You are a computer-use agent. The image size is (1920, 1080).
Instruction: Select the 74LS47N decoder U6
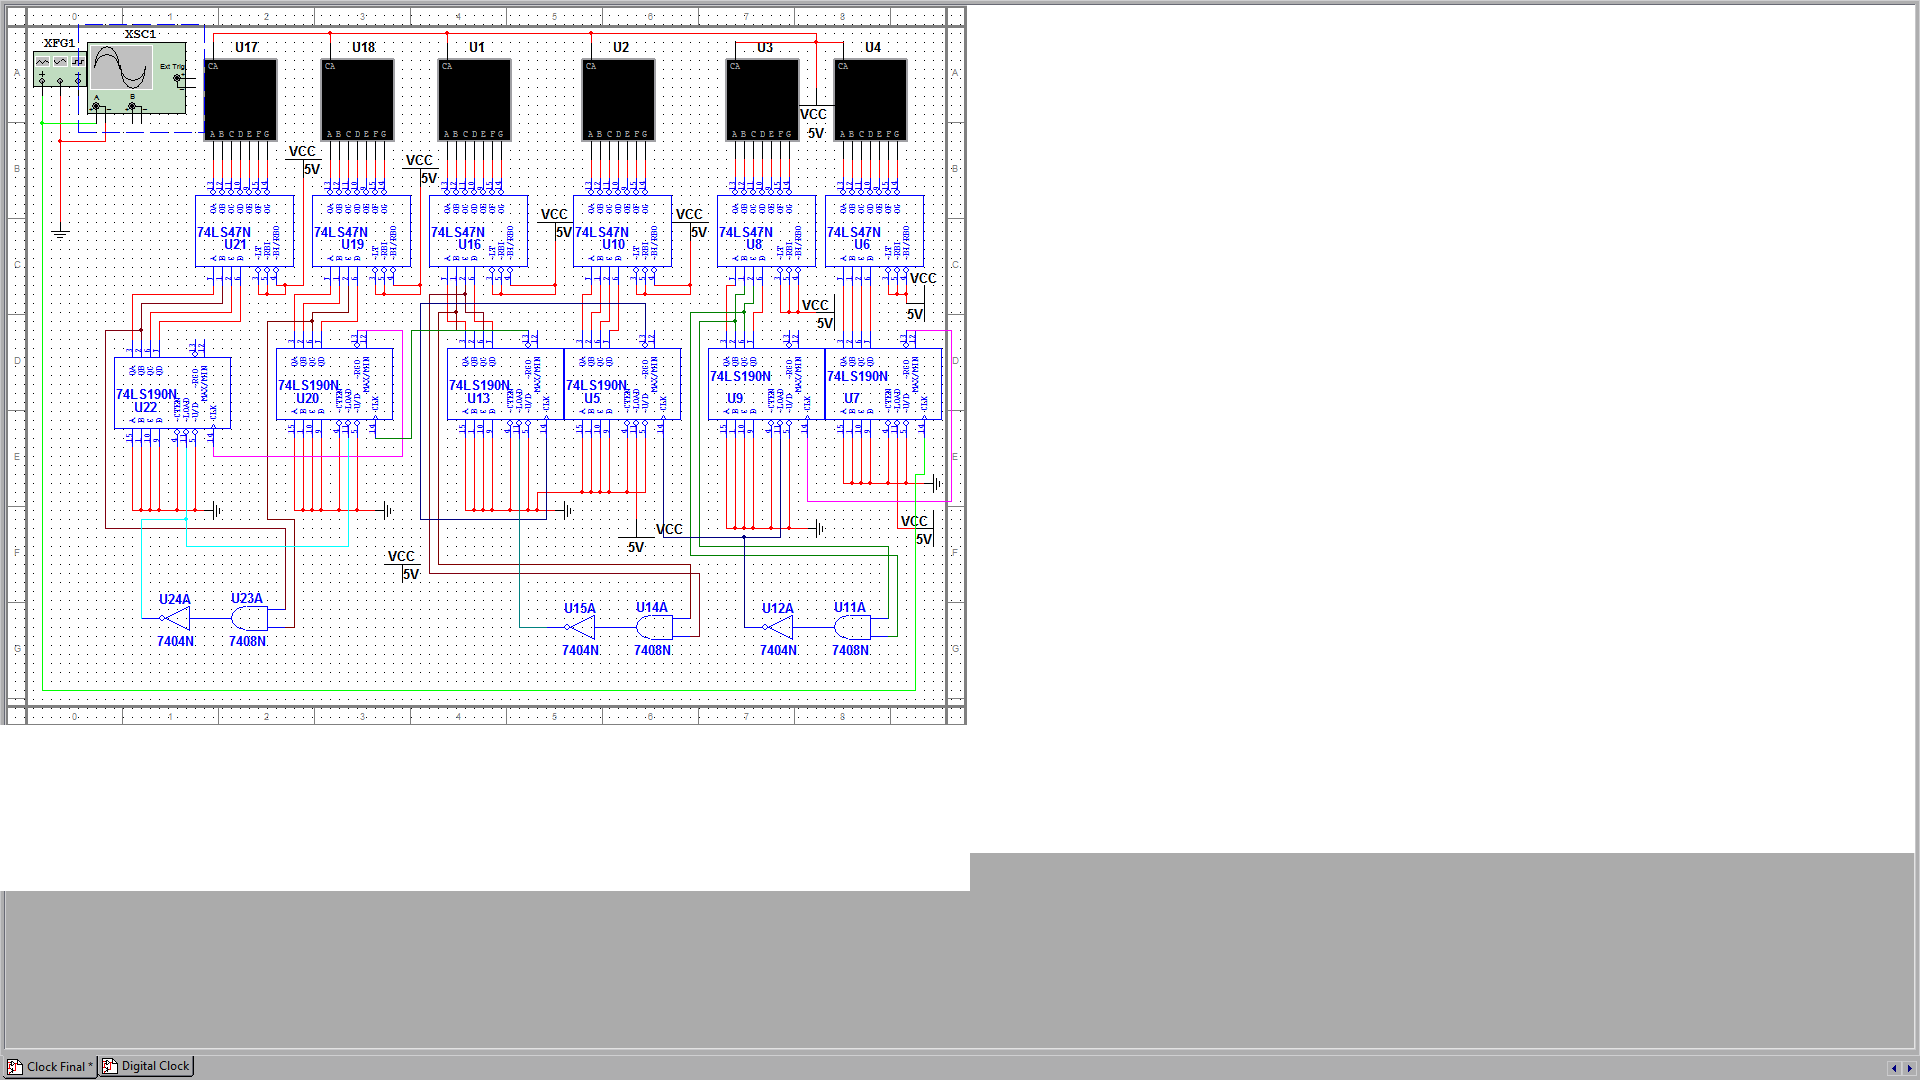[875, 231]
